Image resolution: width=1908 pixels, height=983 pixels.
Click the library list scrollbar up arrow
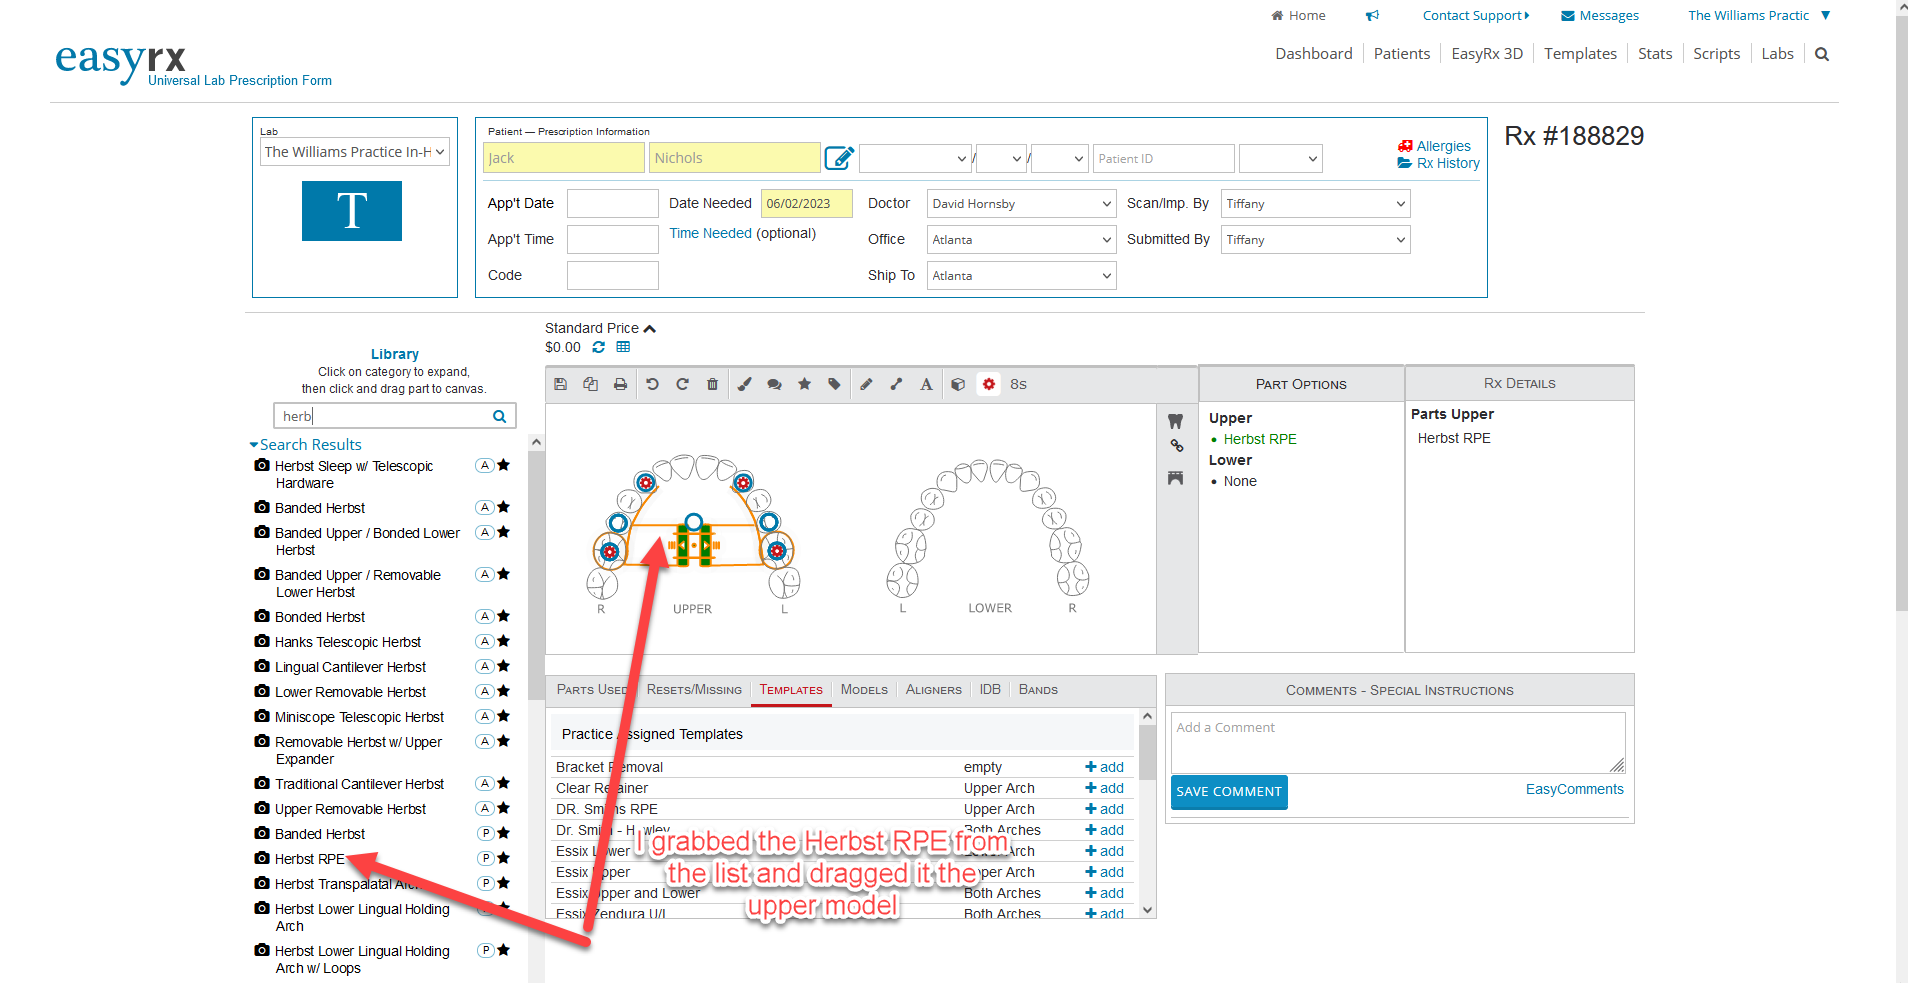[536, 442]
